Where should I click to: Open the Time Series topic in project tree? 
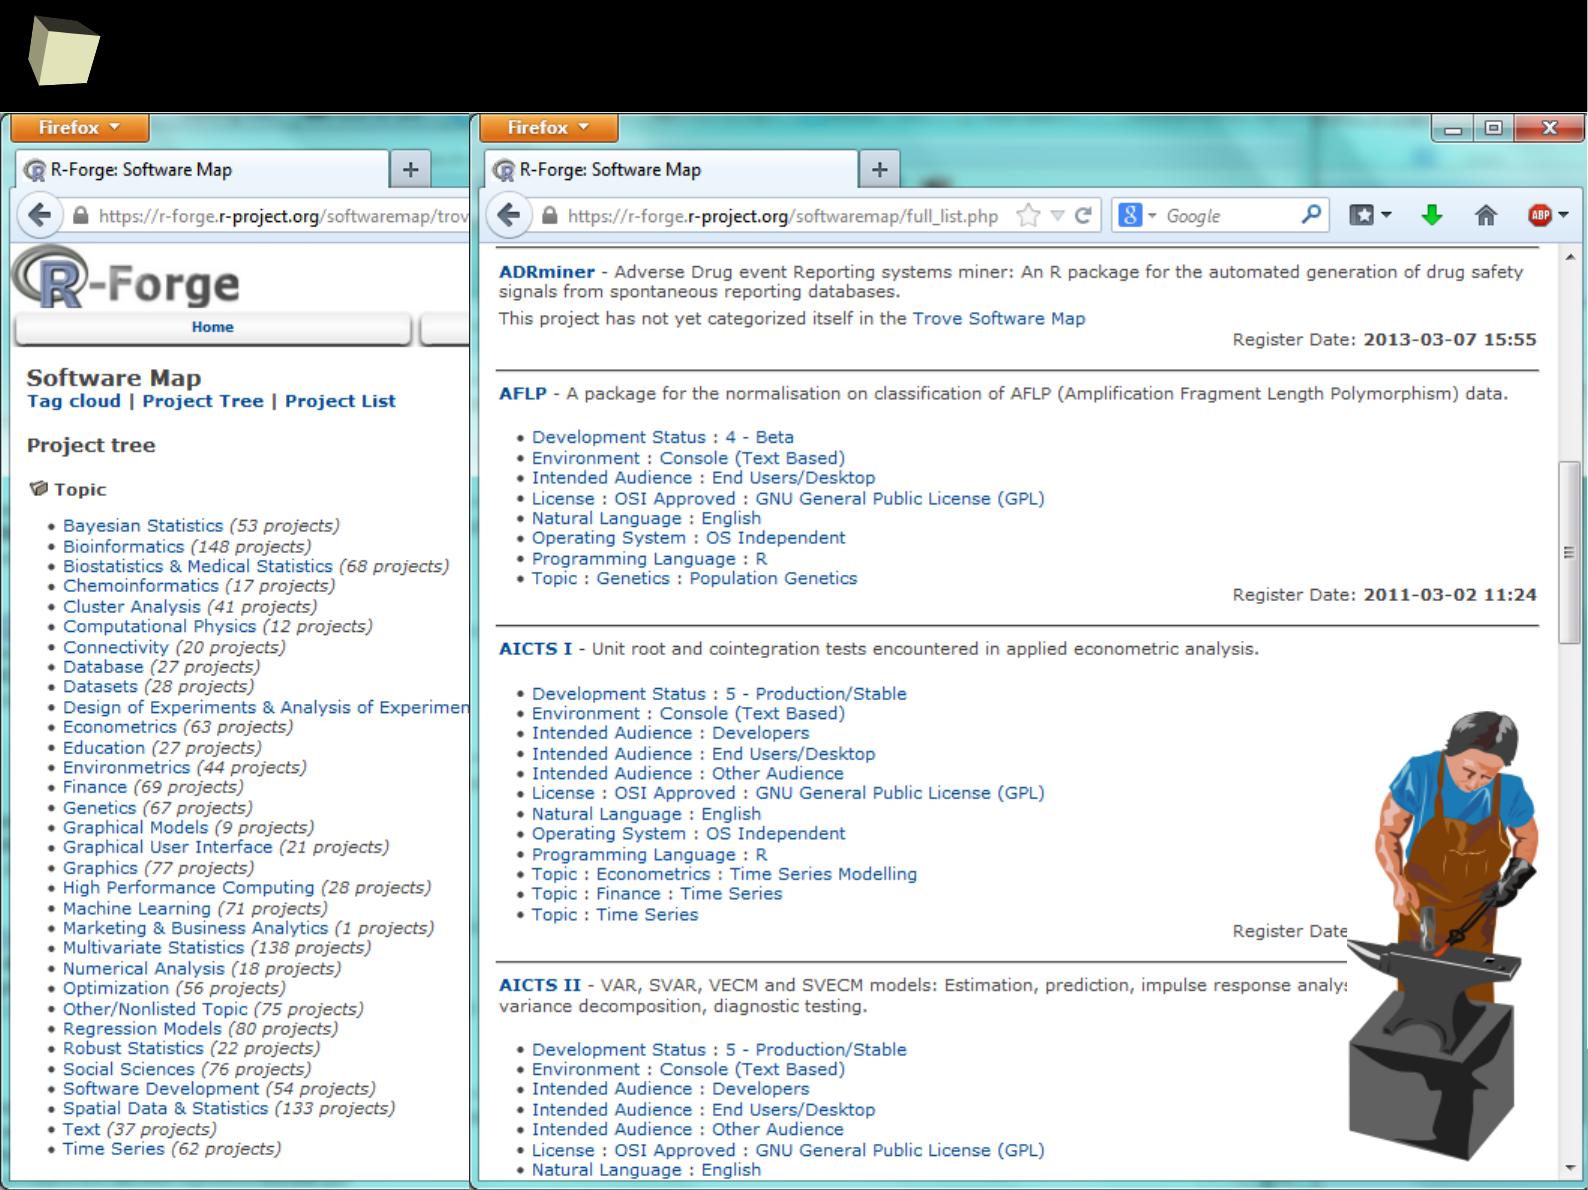pyautogui.click(x=114, y=1149)
